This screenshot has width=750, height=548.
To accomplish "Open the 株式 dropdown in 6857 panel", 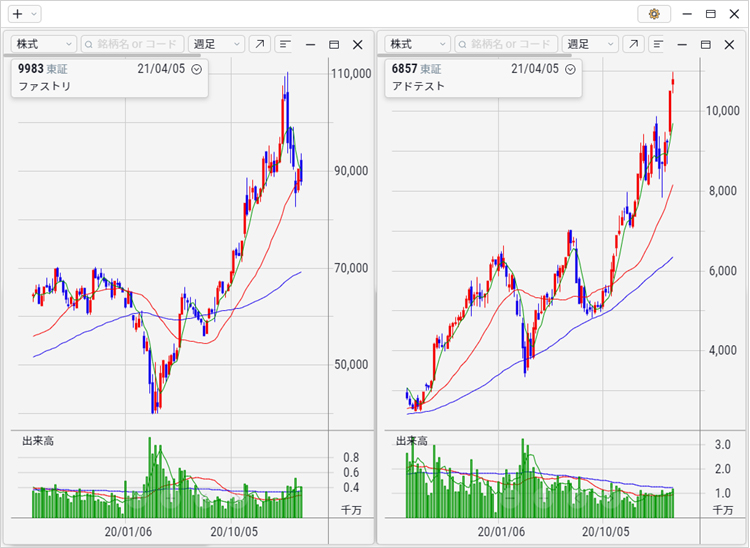I will click(417, 44).
